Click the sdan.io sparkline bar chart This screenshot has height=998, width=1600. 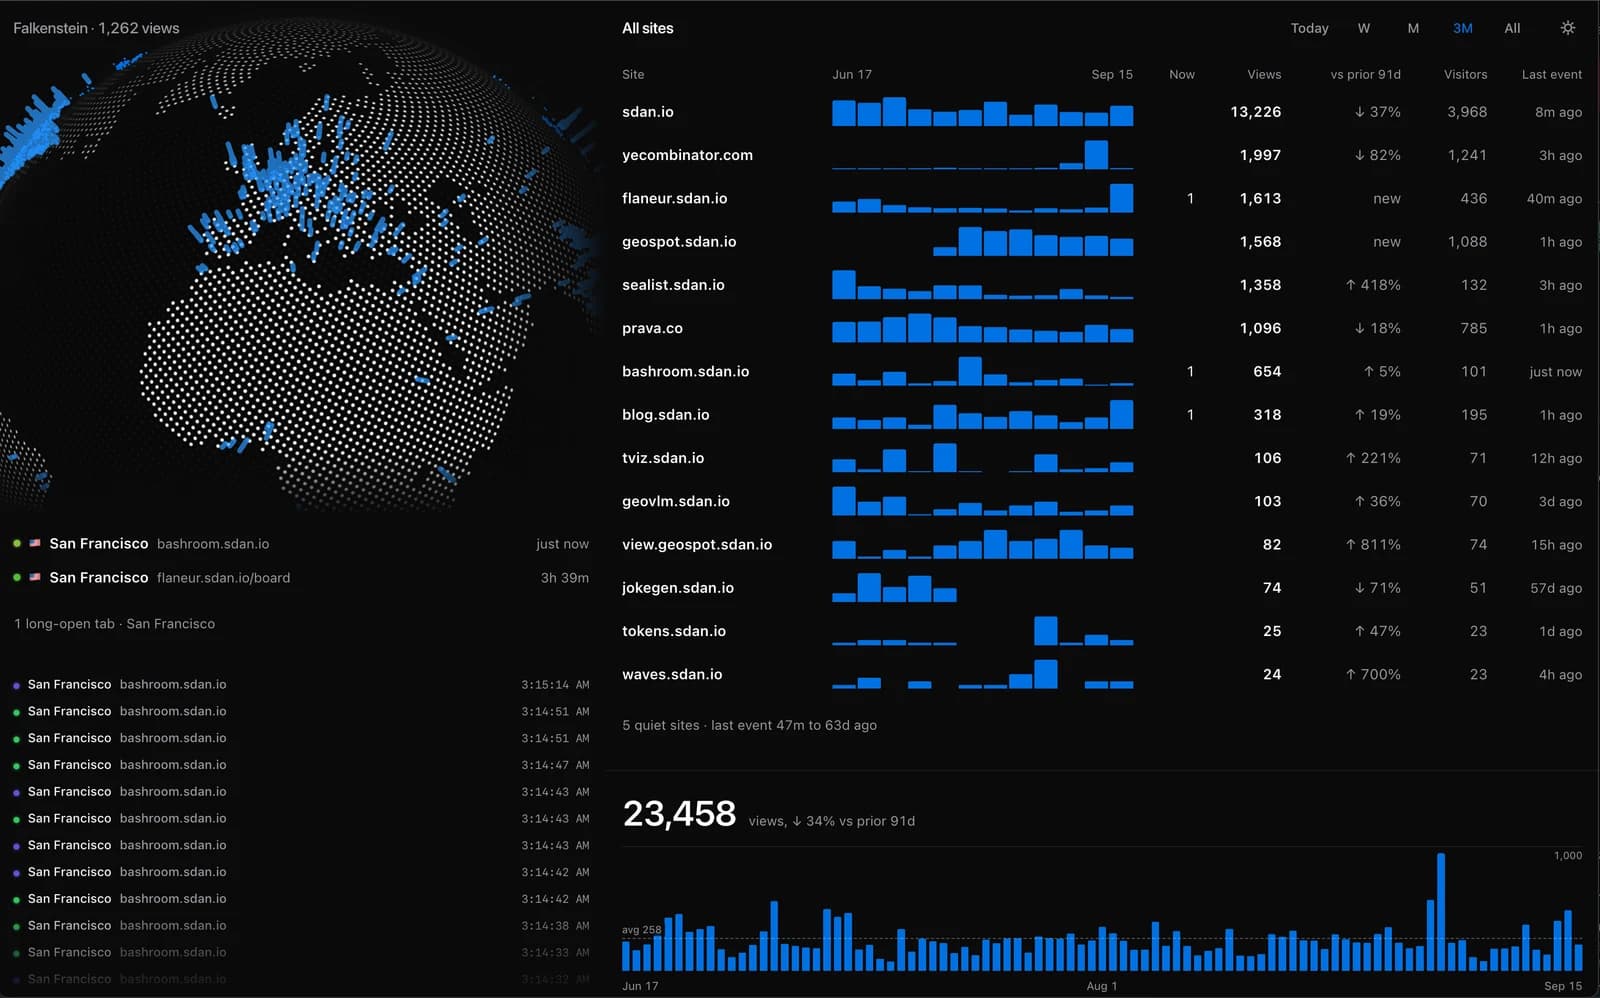[x=982, y=112]
